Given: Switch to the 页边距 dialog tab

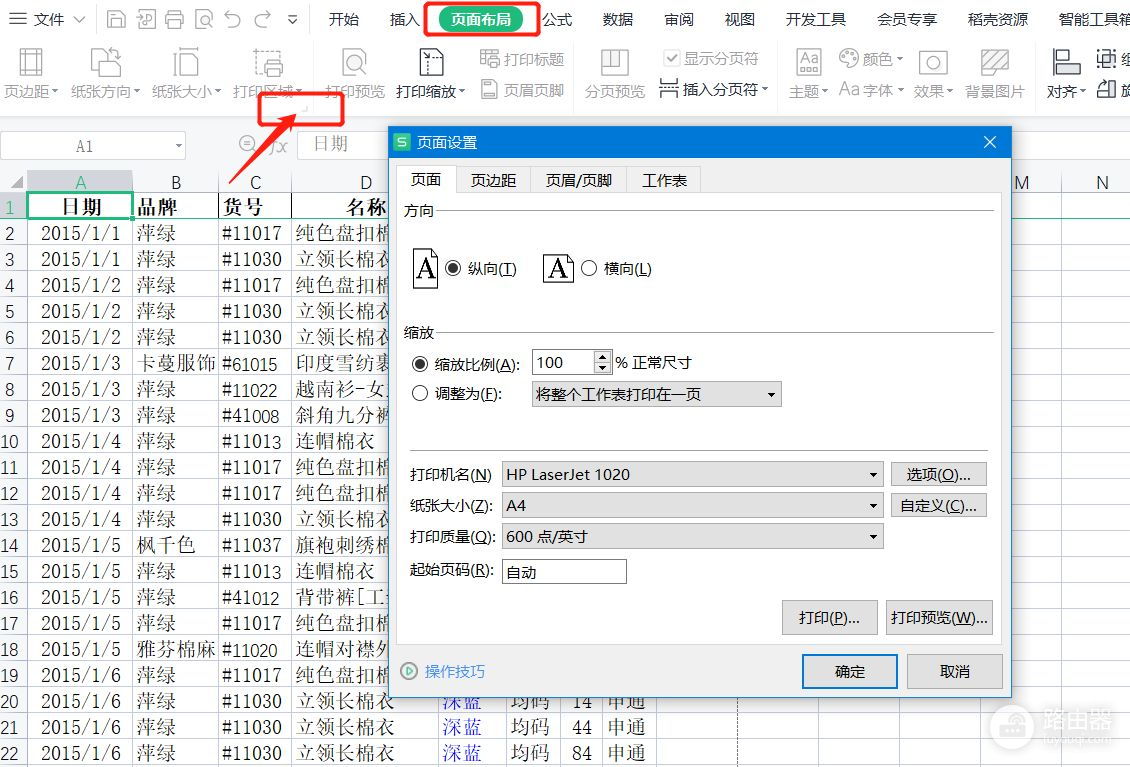Looking at the screenshot, I should 494,180.
